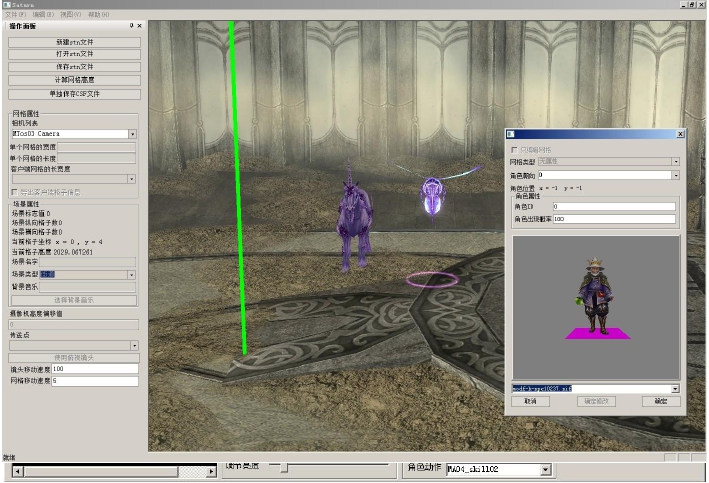Toggle the 只编辑网格 checkbox in dialog
The height and width of the screenshot is (483, 709).
514,150
